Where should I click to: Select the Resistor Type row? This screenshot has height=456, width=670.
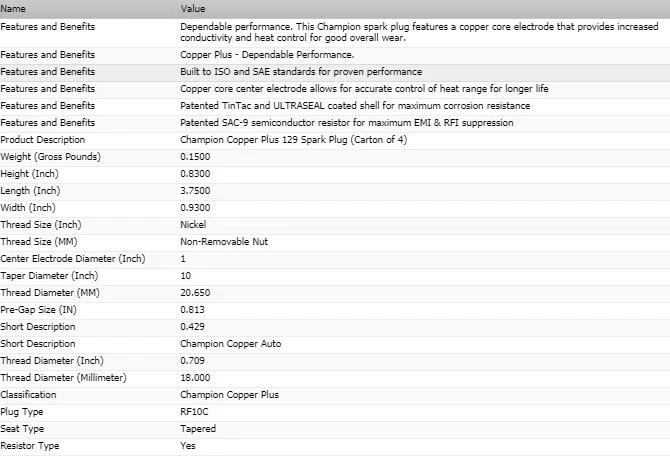335,446
